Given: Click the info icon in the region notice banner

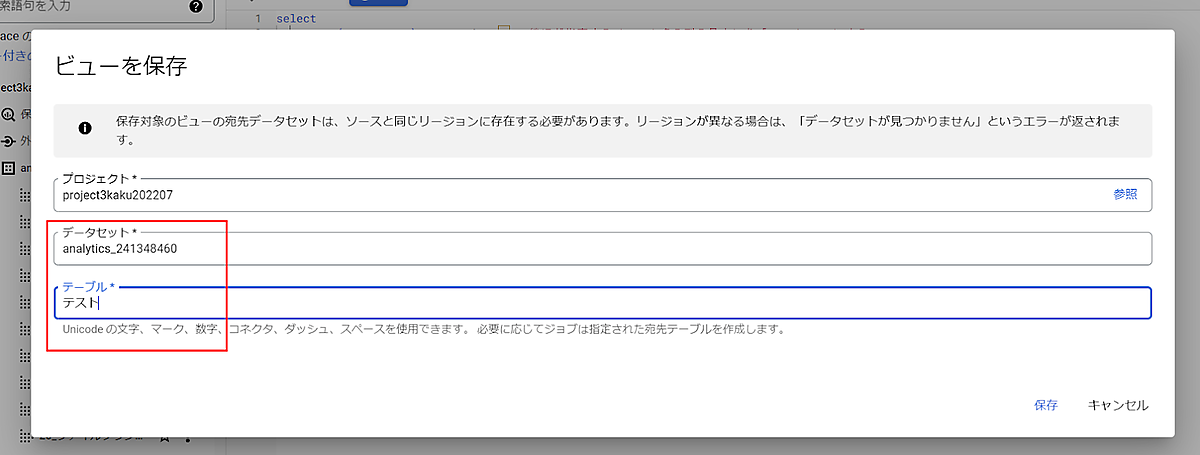Looking at the screenshot, I should (x=85, y=129).
